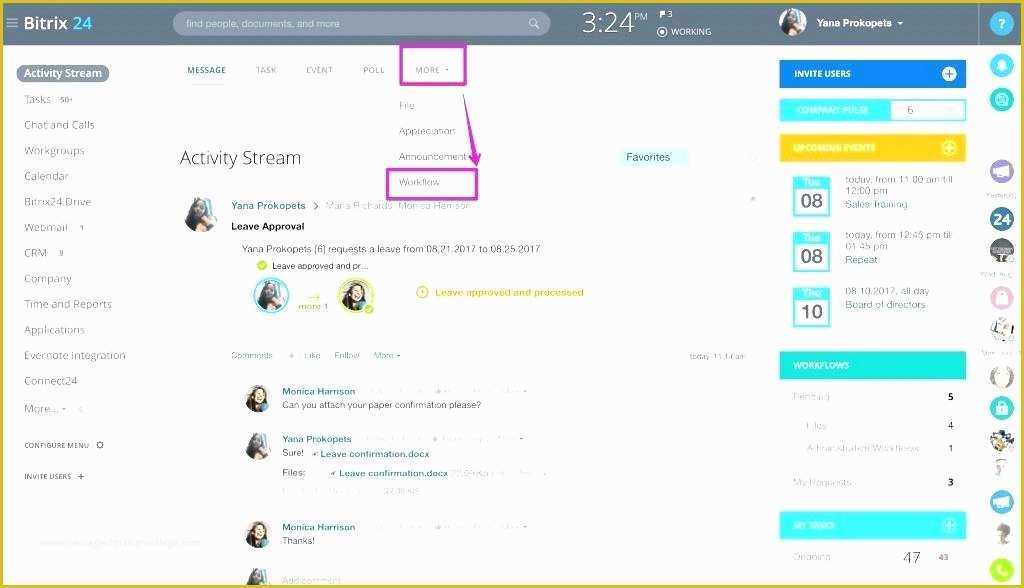
Task: Open Calendar in the left menu
Action: pyautogui.click(x=46, y=176)
